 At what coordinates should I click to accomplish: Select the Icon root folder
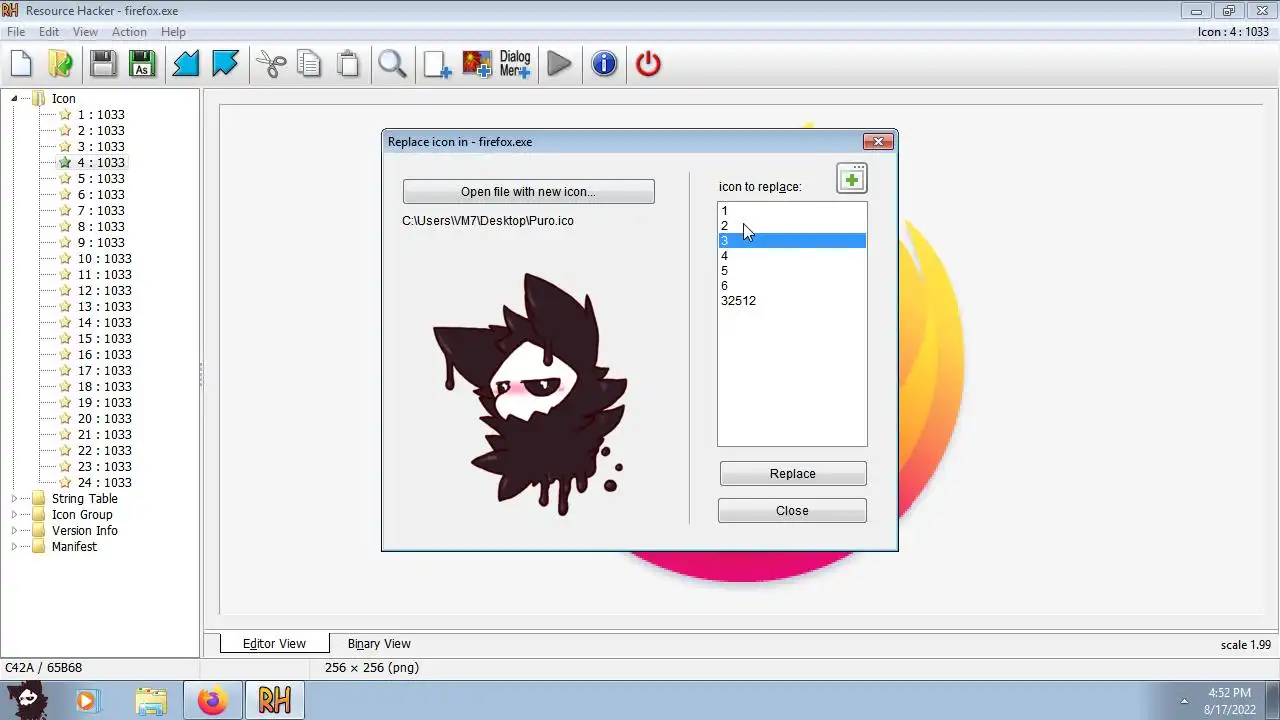click(63, 98)
